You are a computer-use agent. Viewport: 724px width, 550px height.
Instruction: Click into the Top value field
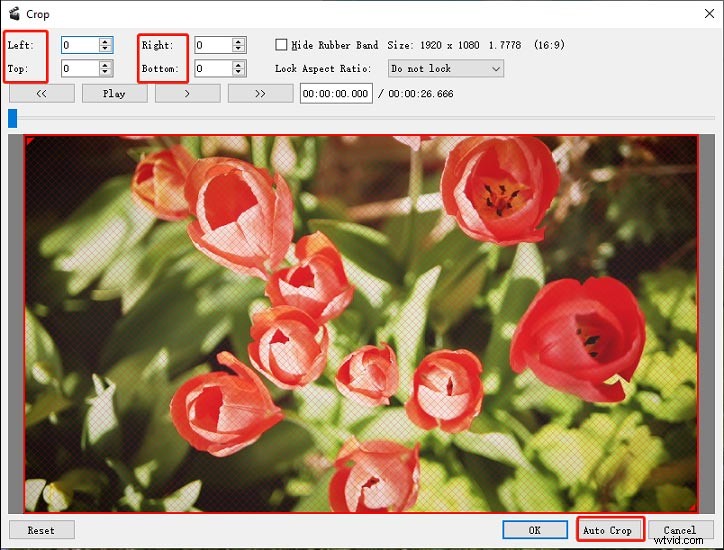[x=80, y=69]
